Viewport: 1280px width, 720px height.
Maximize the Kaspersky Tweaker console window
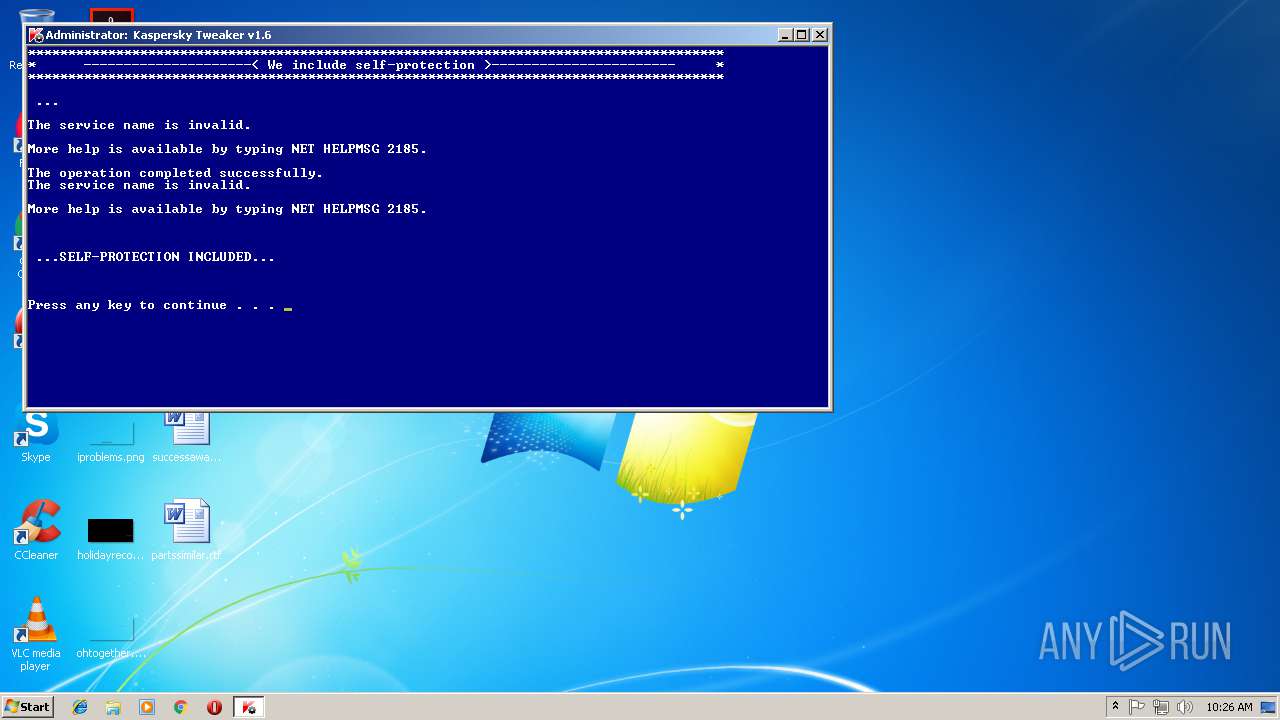point(802,35)
